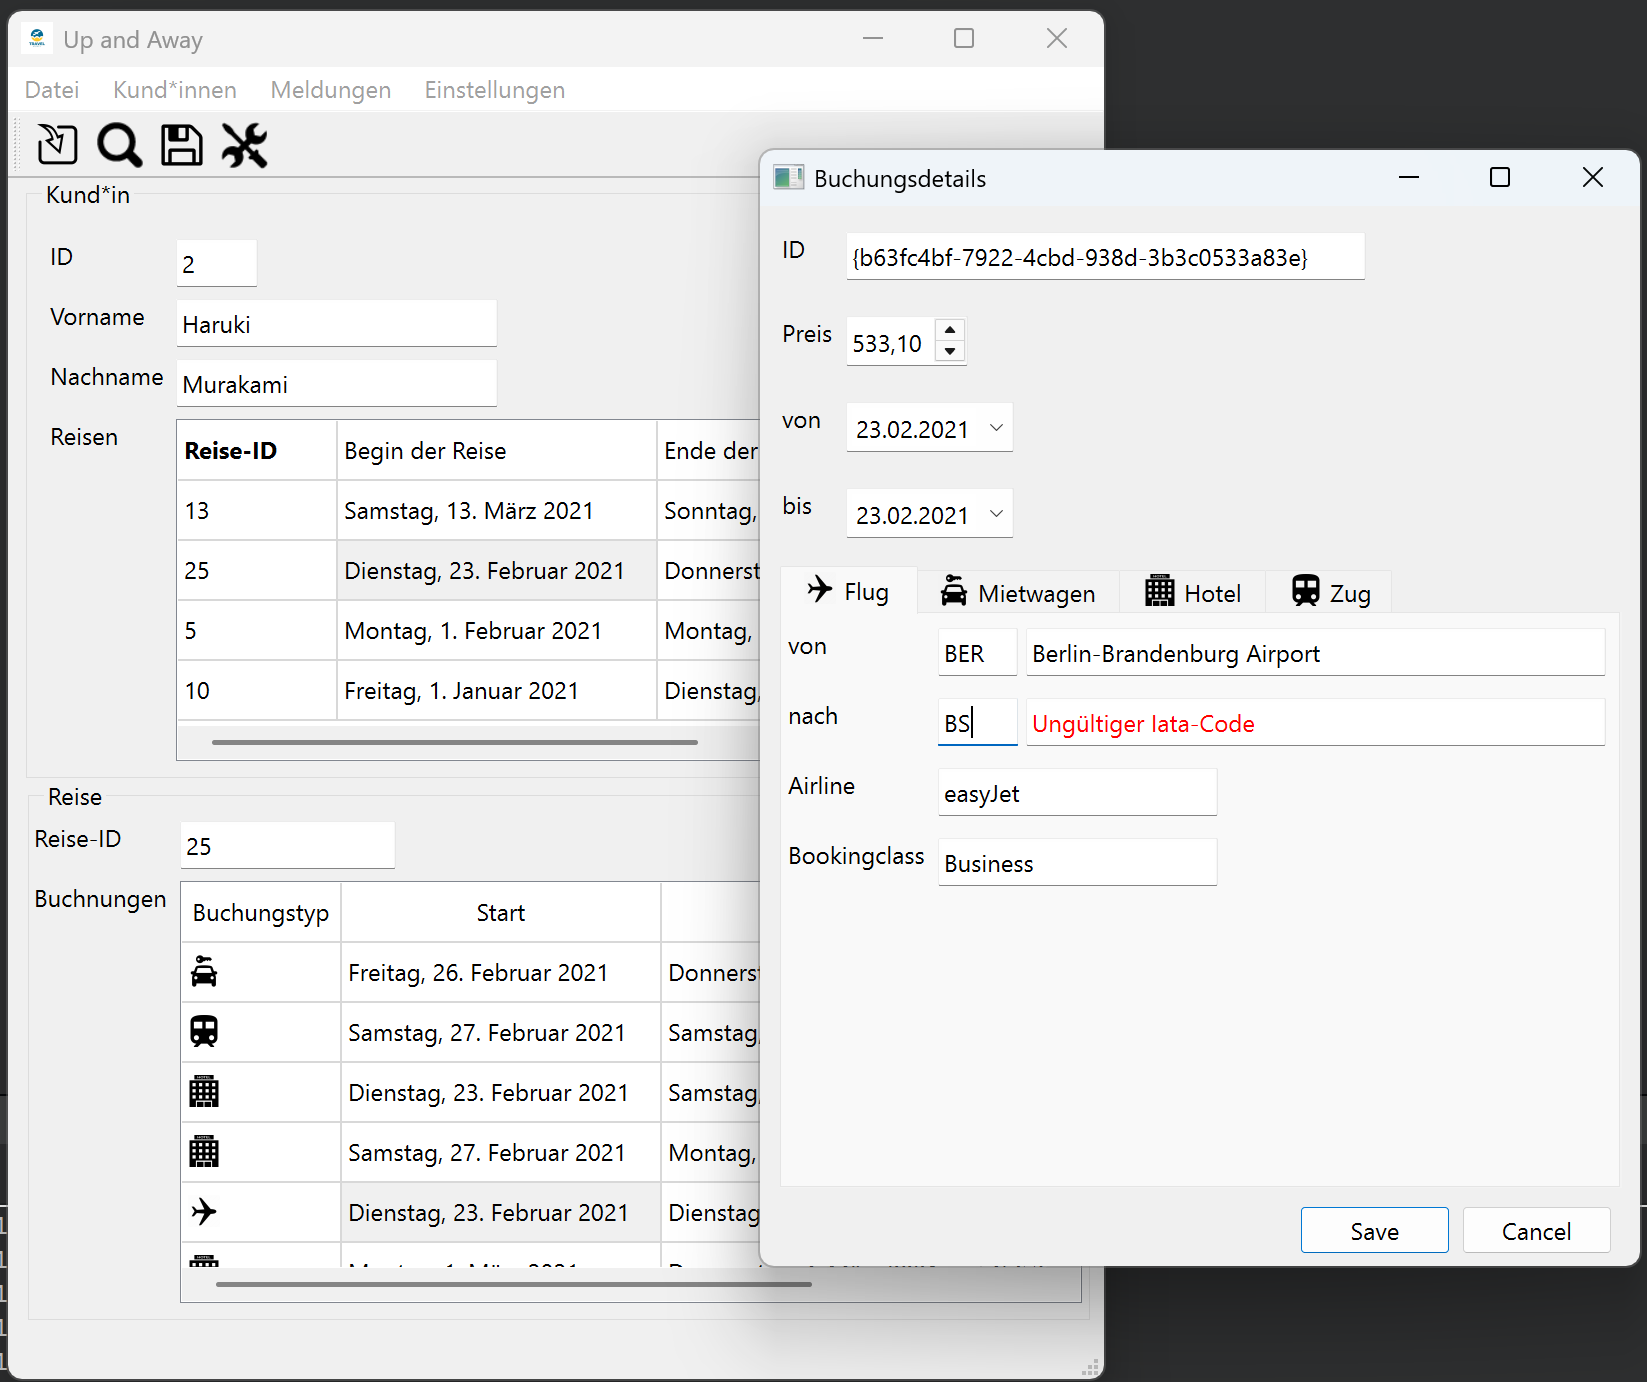Click cell Montag, 1. Februar 2021
The image size is (1647, 1382).
tap(496, 630)
